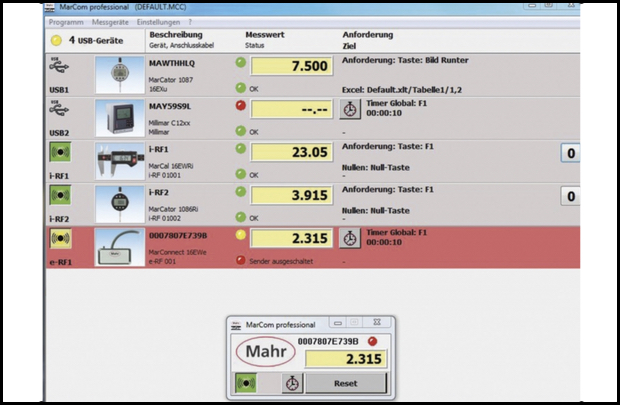The width and height of the screenshot is (620, 405).
Task: Click the green OK indicator in USB2 row
Action: [x=241, y=131]
